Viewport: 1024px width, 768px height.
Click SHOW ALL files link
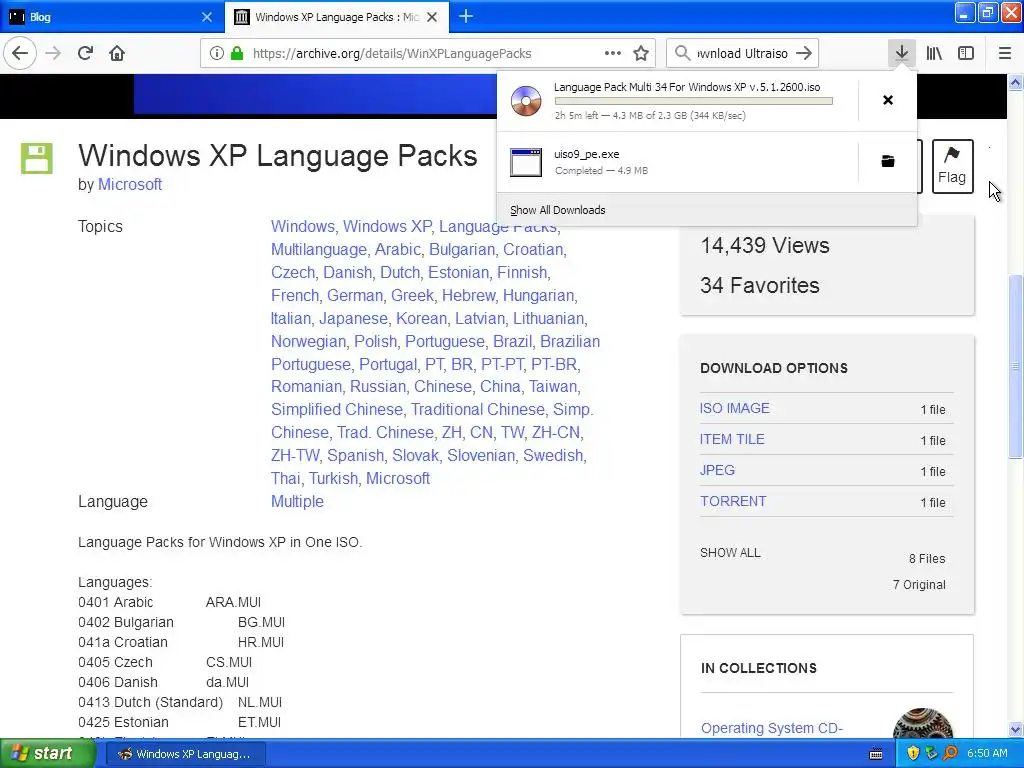[x=730, y=552]
